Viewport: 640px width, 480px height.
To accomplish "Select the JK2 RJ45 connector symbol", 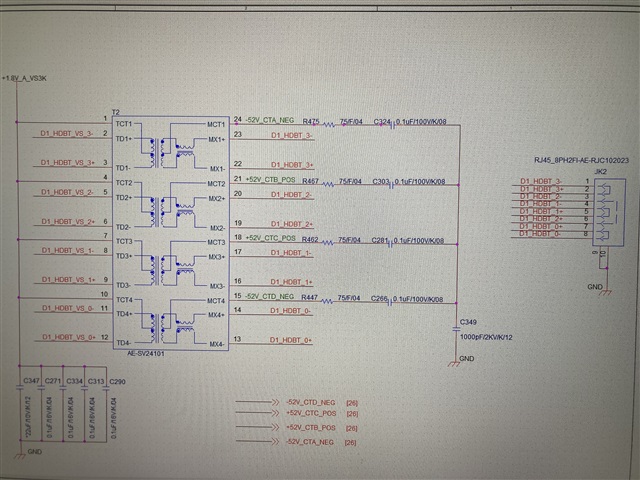I will click(609, 212).
